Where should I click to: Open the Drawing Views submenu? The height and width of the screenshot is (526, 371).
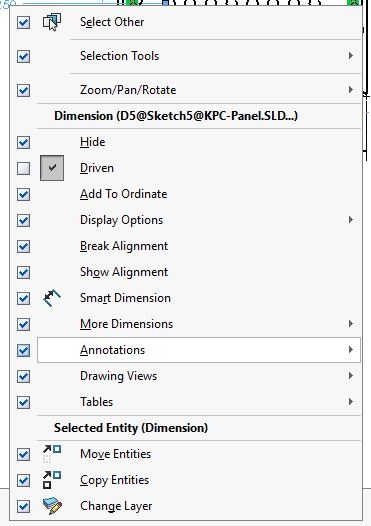click(x=199, y=376)
